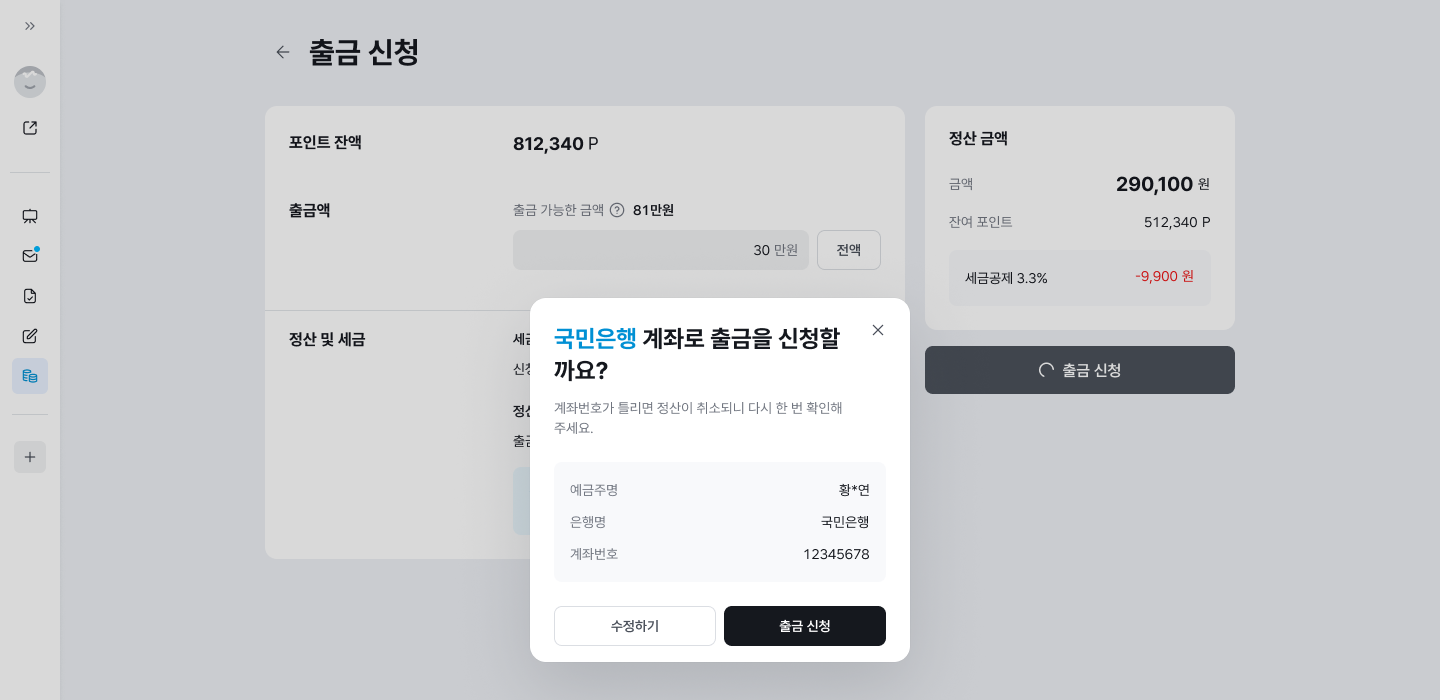Click the 세금공제 3.3% row

[x=1080, y=278]
